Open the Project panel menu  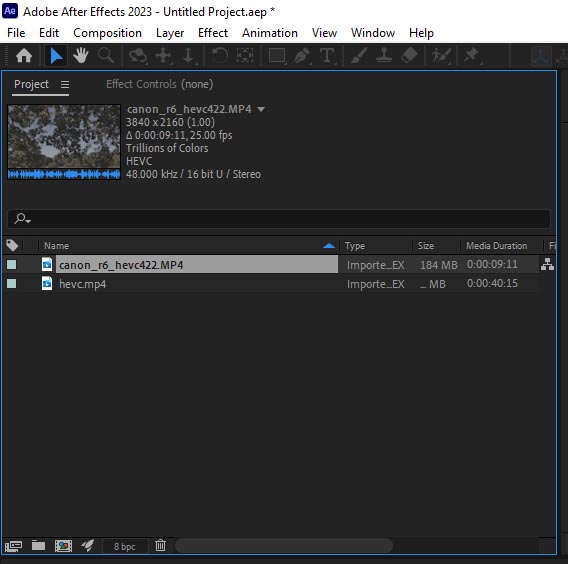65,84
